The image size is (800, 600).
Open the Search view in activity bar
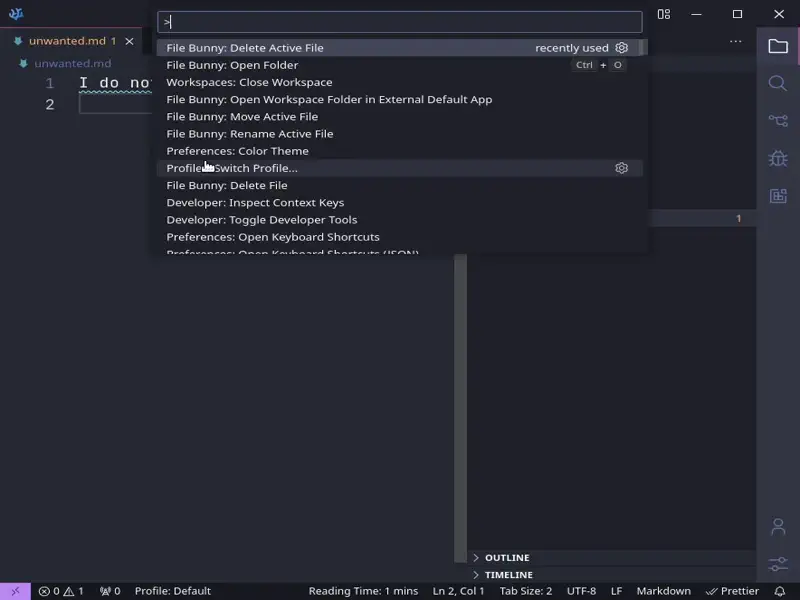pyautogui.click(x=778, y=83)
